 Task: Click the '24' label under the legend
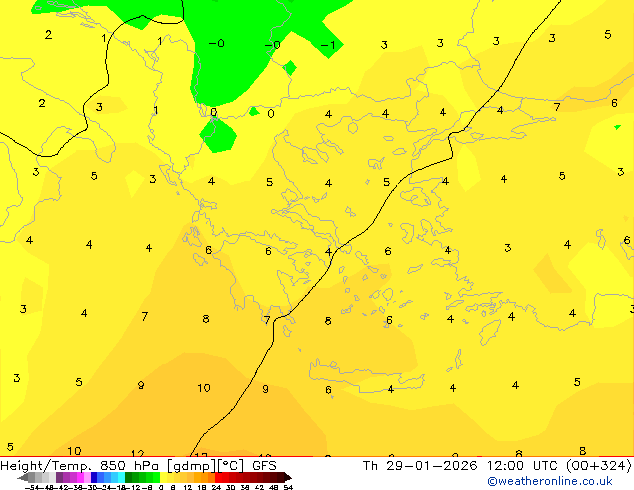(x=216, y=487)
